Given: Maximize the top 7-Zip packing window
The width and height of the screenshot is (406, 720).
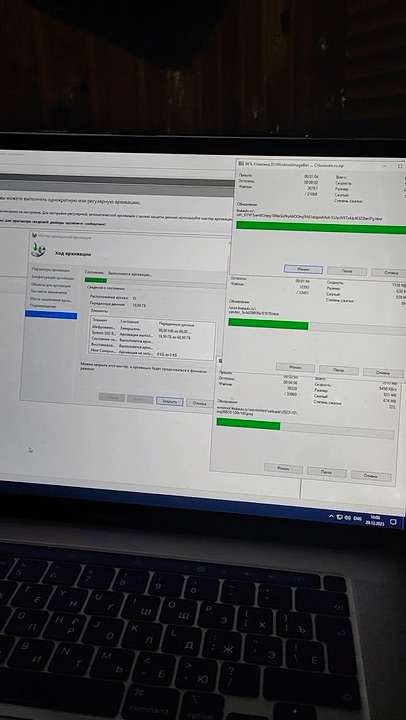Looking at the screenshot, I should point(400,166).
